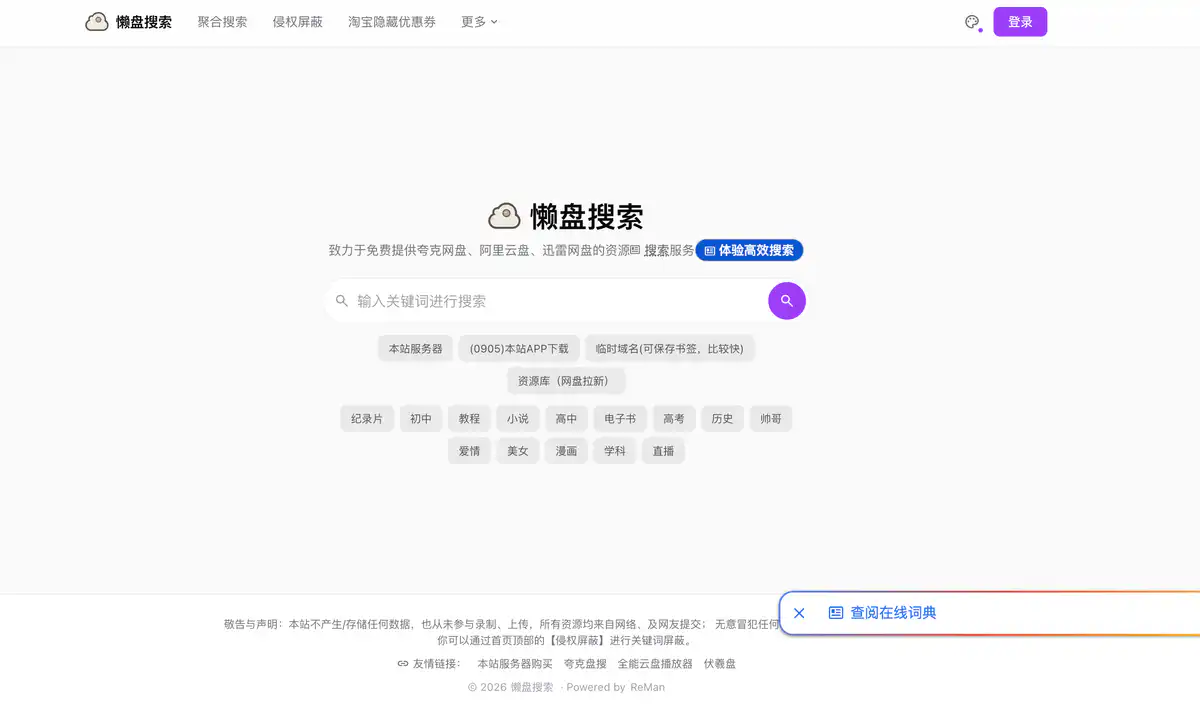1200x704 pixels.
Task: Open 本站服务器购买 footer link
Action: pyautogui.click(x=515, y=664)
